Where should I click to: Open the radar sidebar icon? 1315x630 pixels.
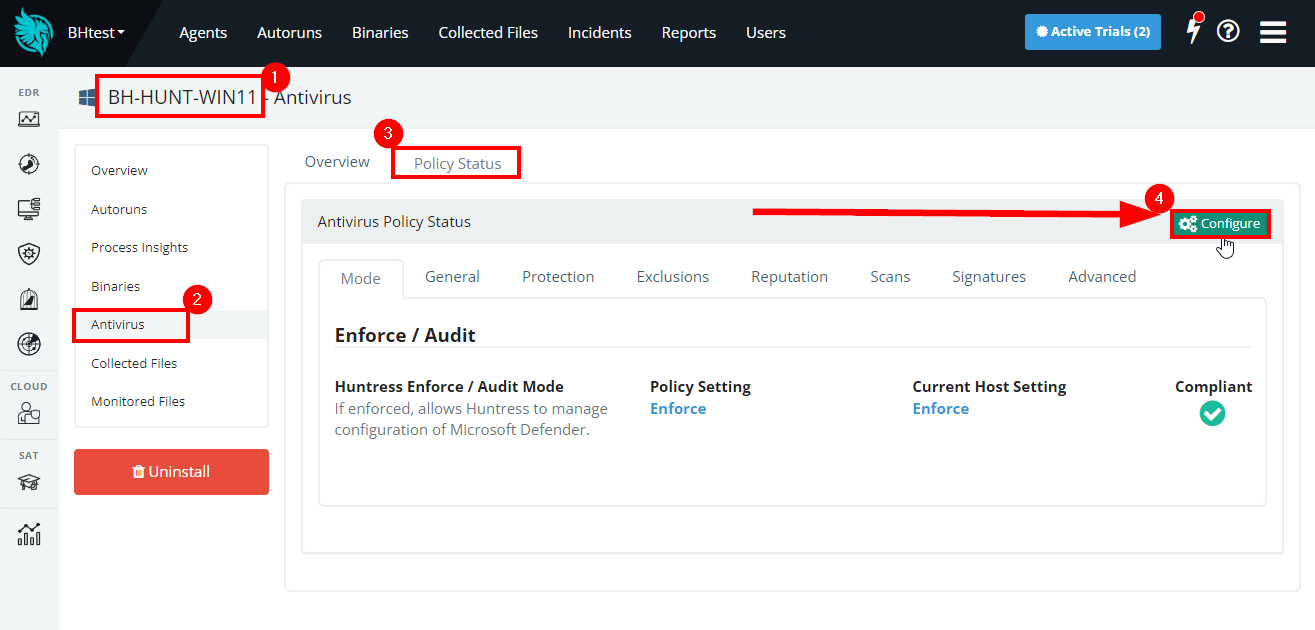click(x=29, y=344)
